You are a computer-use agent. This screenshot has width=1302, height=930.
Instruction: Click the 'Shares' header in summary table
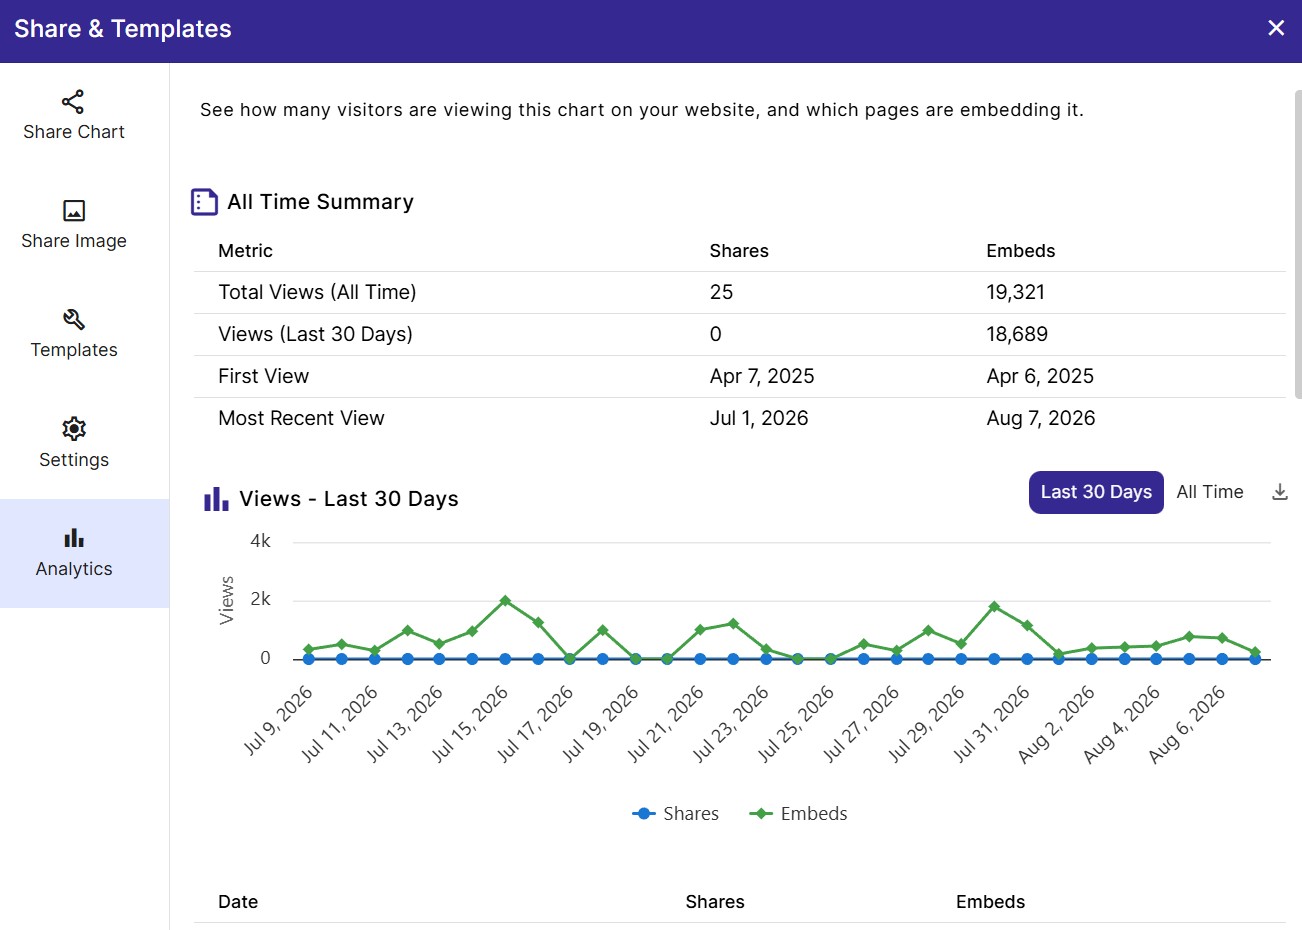click(x=739, y=251)
